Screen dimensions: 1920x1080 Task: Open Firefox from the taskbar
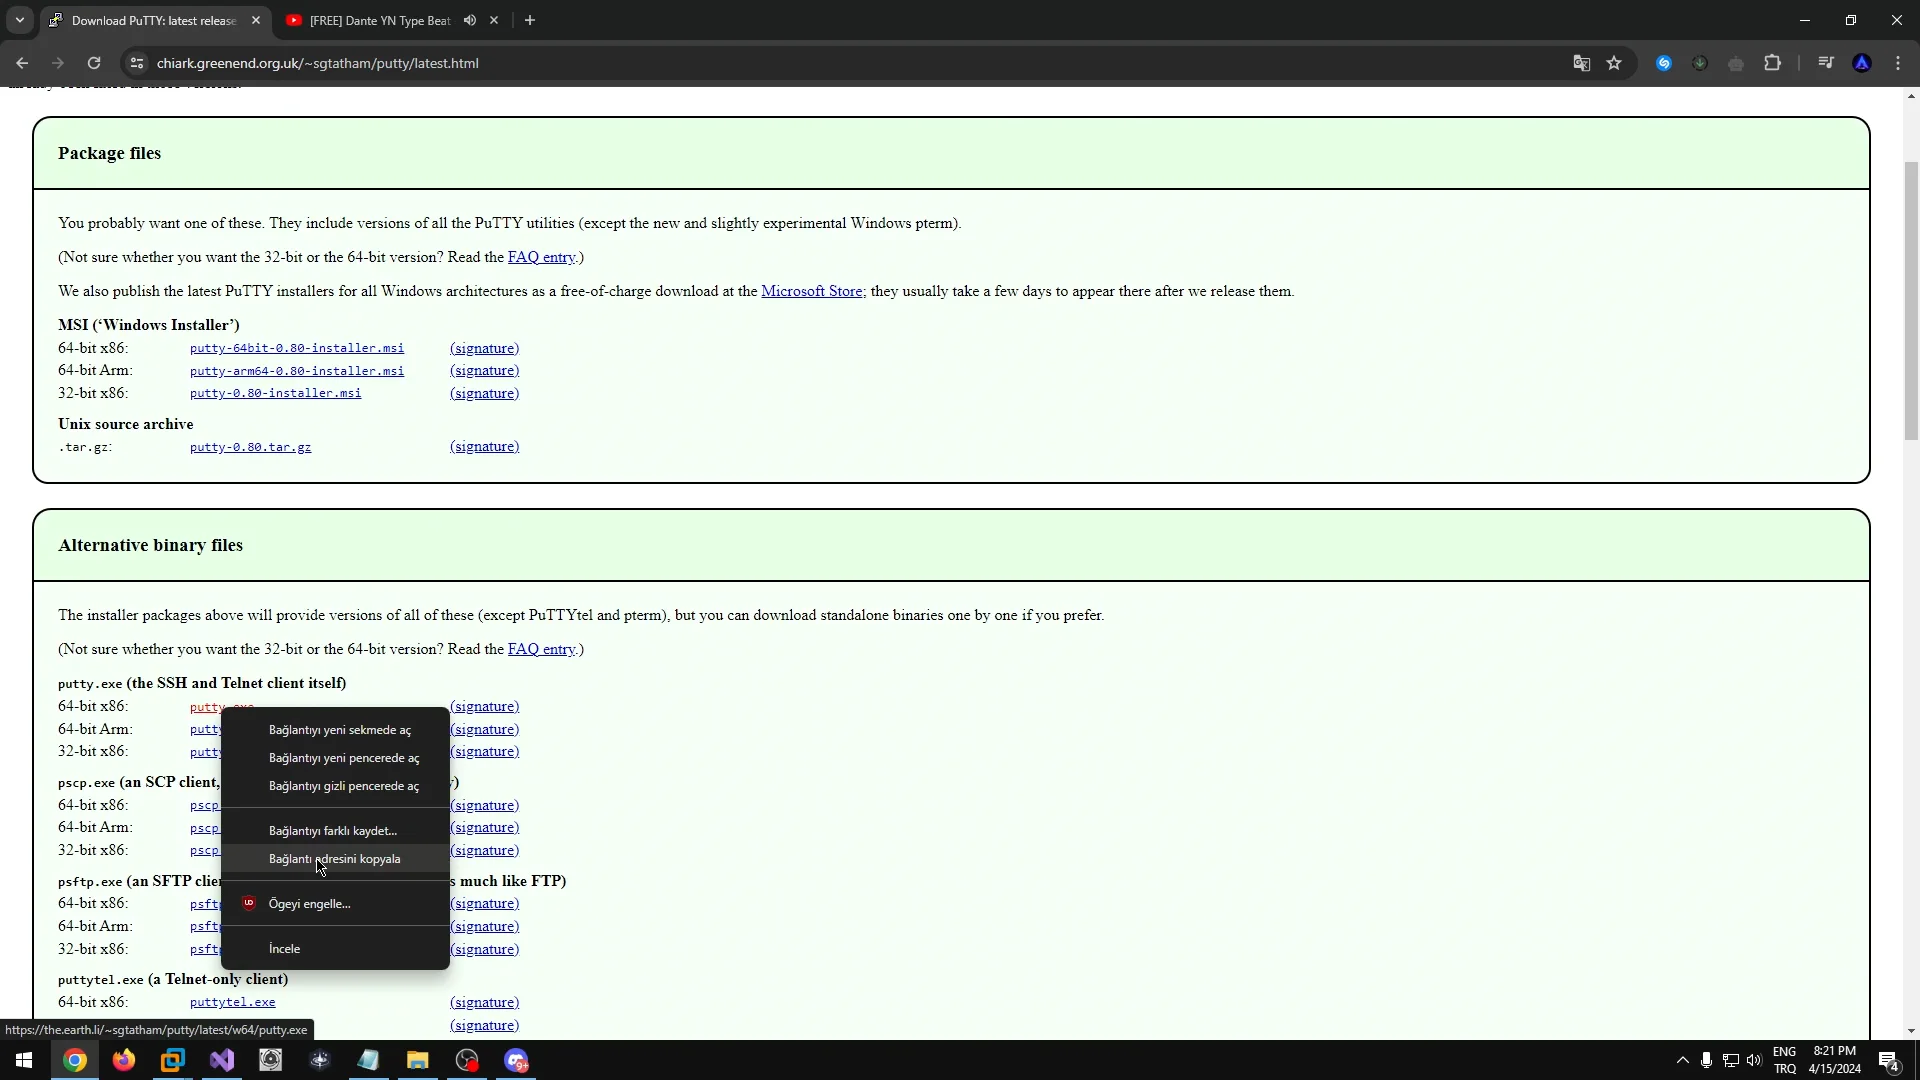123,1061
